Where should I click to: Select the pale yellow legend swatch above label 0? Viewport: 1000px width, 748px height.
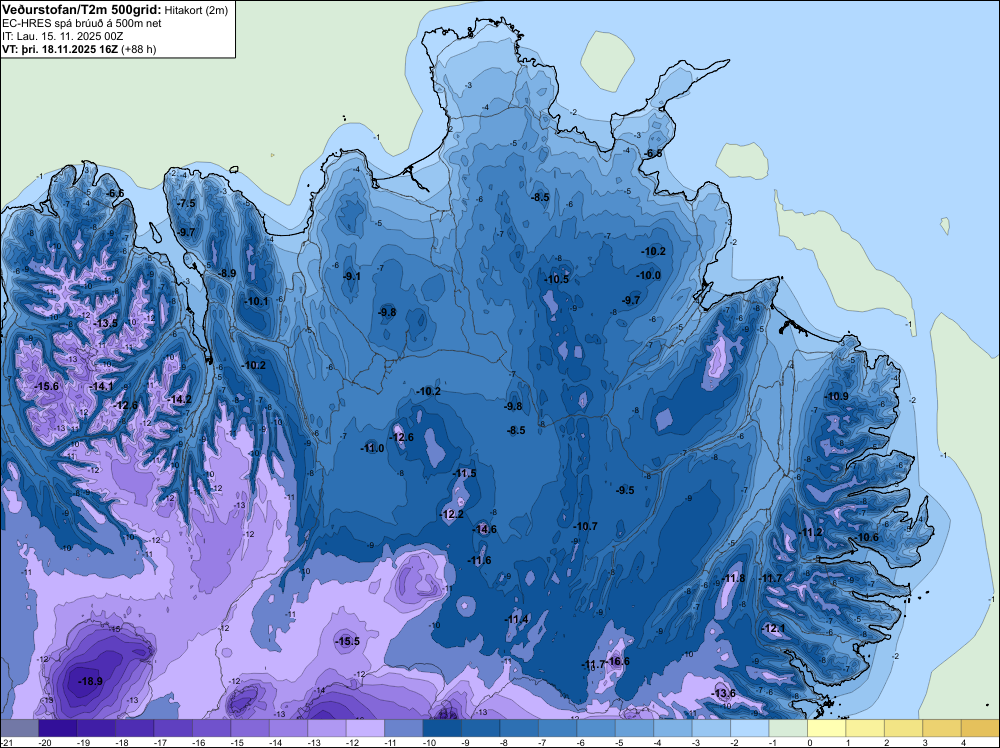(827, 728)
